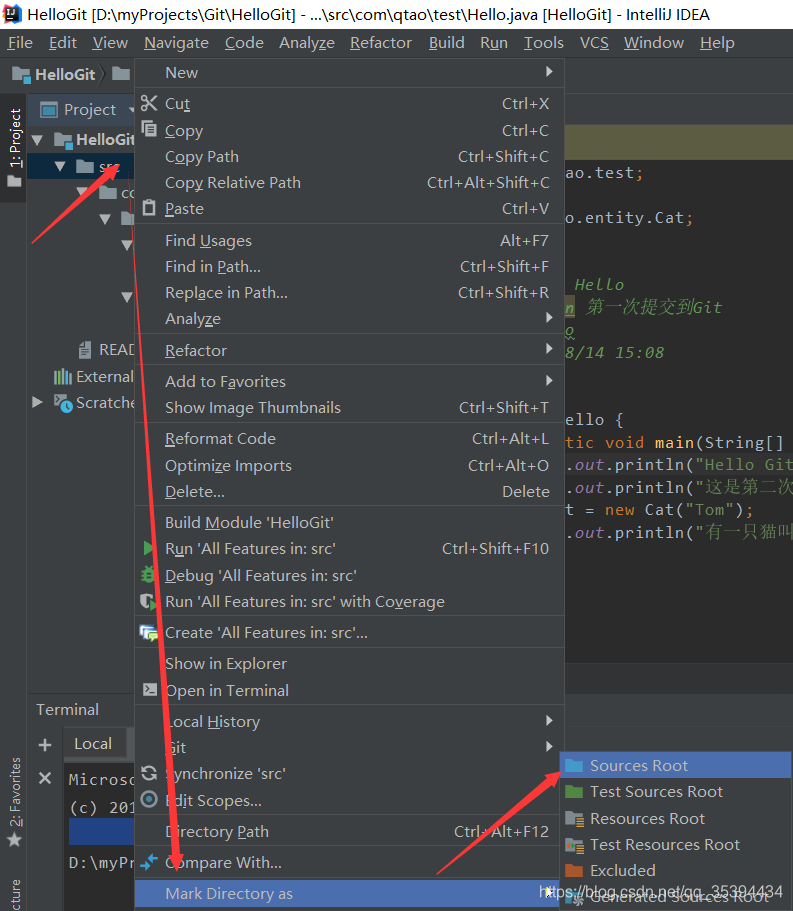
Task: Open the Help menu
Action: click(x=717, y=42)
